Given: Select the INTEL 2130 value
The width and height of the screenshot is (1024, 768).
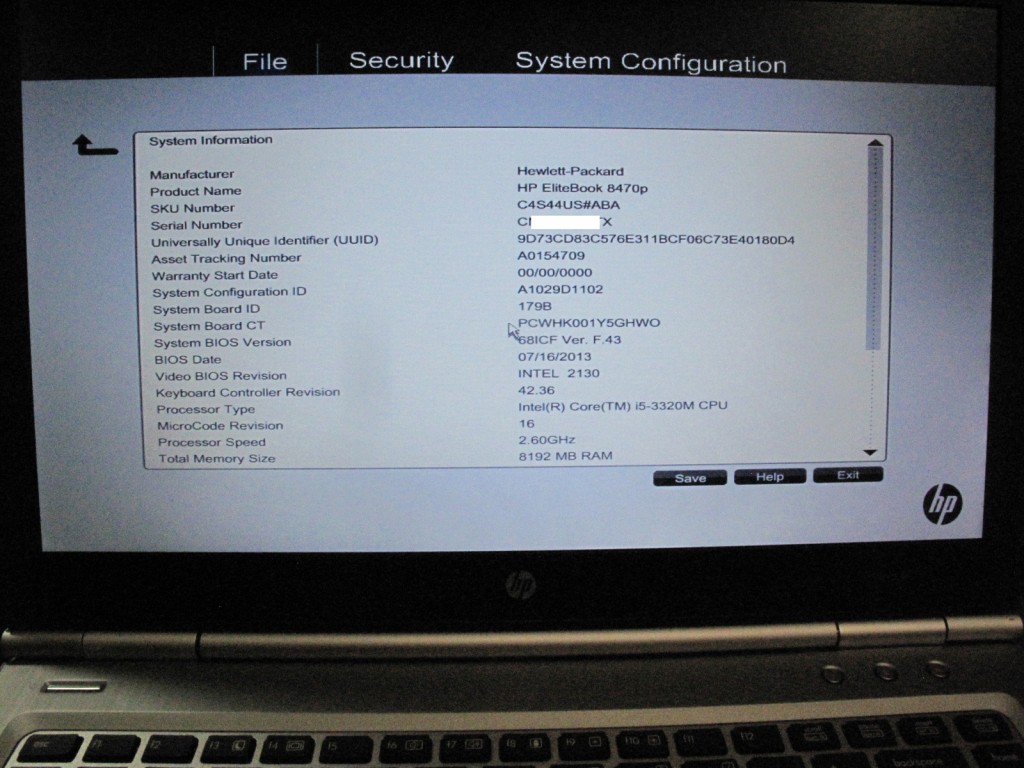Looking at the screenshot, I should [558, 374].
